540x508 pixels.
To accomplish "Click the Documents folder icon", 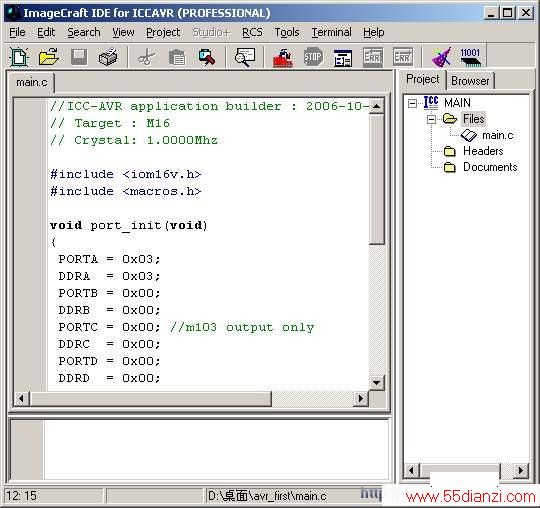I will tap(450, 167).
